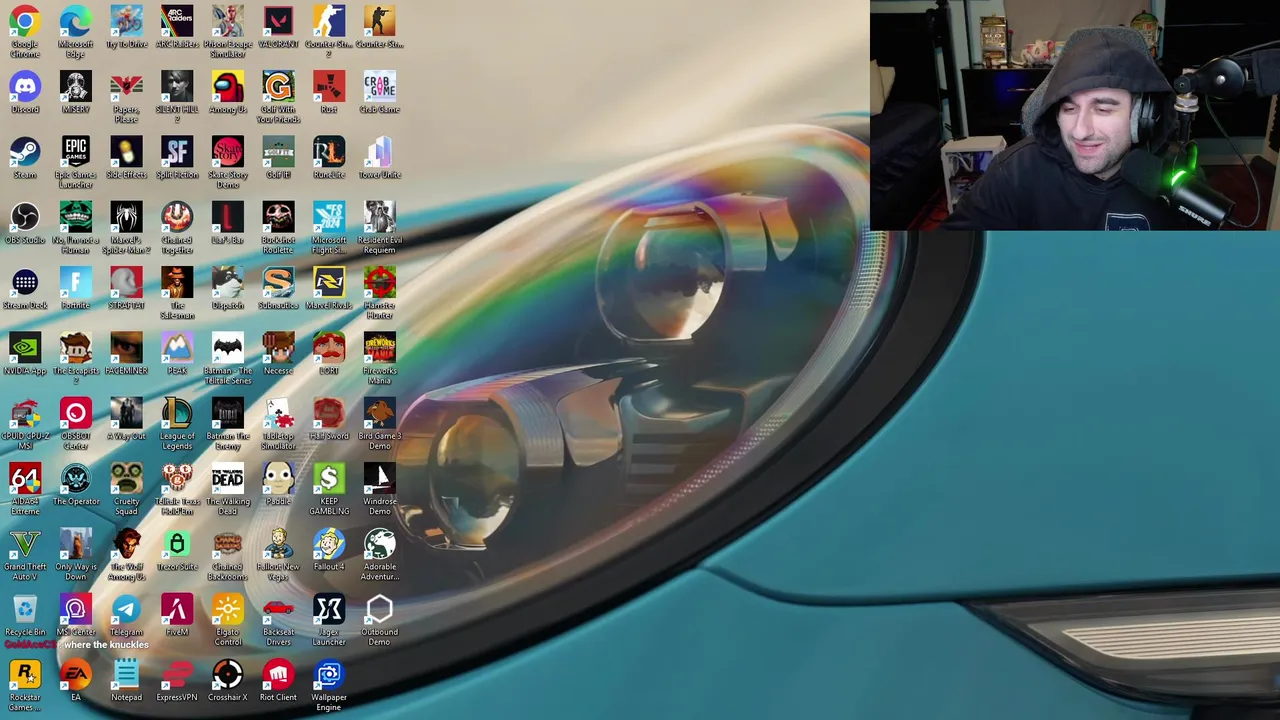Click the Resident Evil Requiem icon

tap(380, 218)
